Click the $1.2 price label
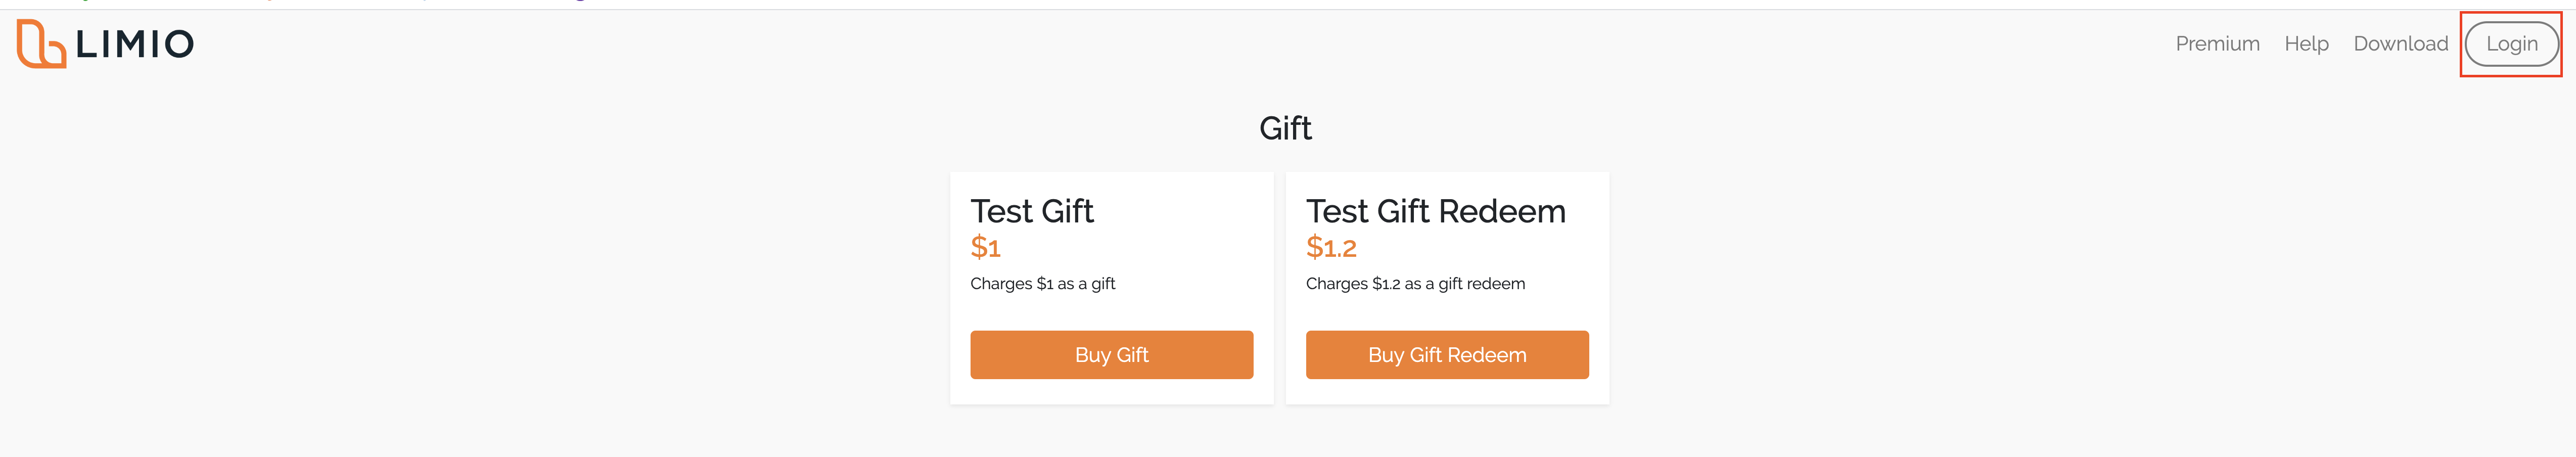 [x=1331, y=247]
